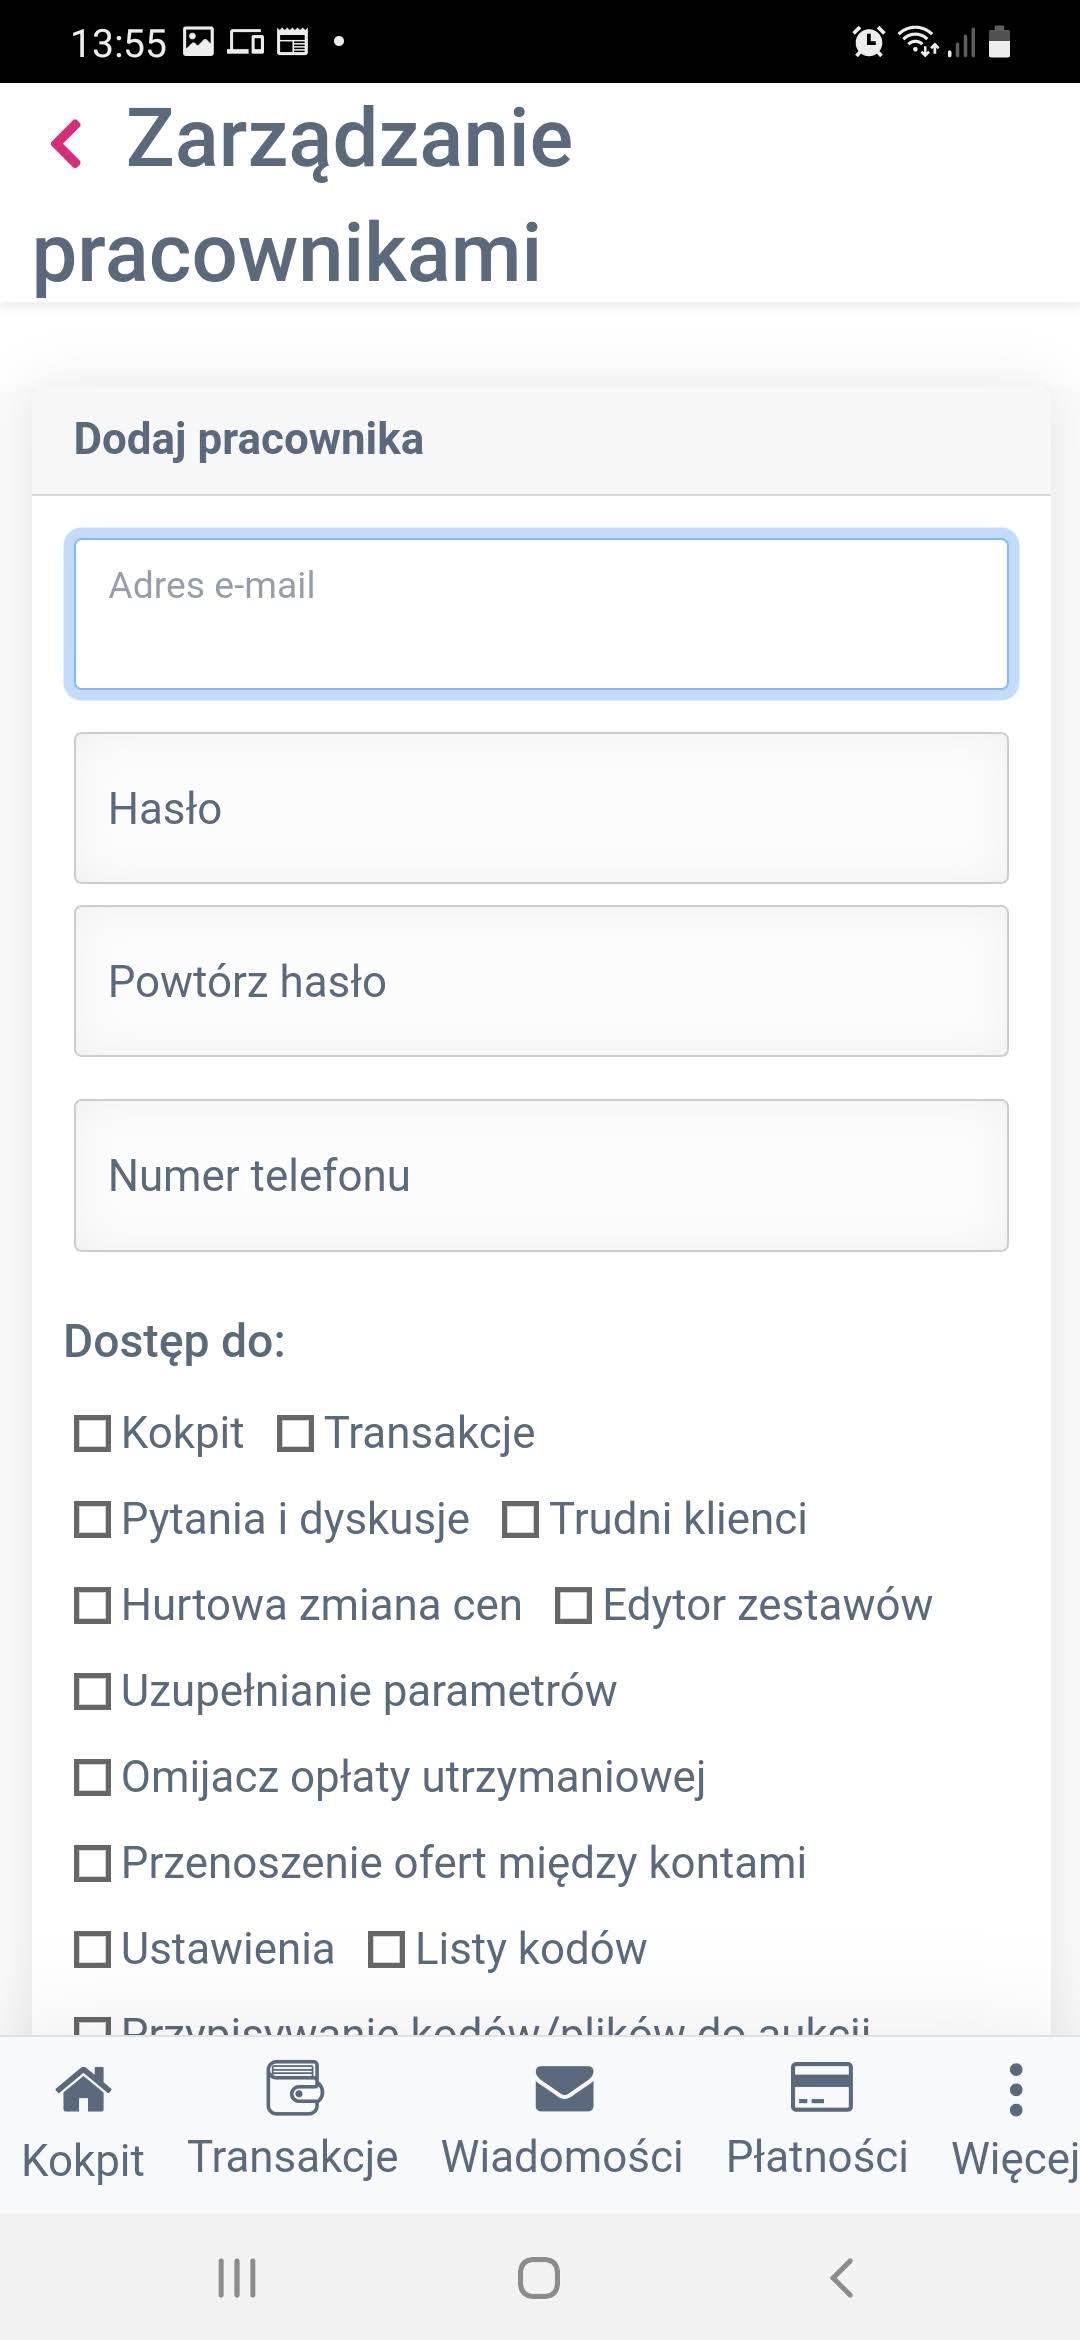The width and height of the screenshot is (1080, 2340).
Task: Open Wiadomości envelope icon
Action: coord(564,2088)
